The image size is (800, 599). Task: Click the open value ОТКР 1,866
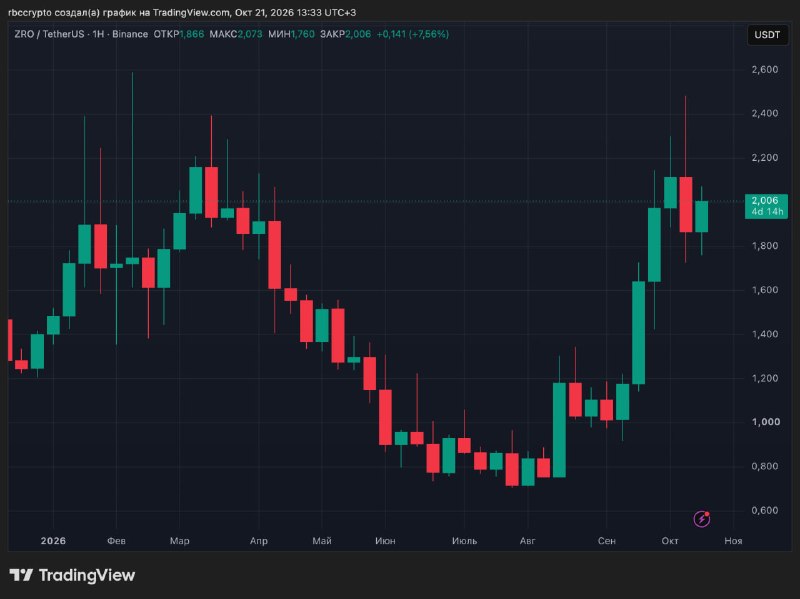179,34
